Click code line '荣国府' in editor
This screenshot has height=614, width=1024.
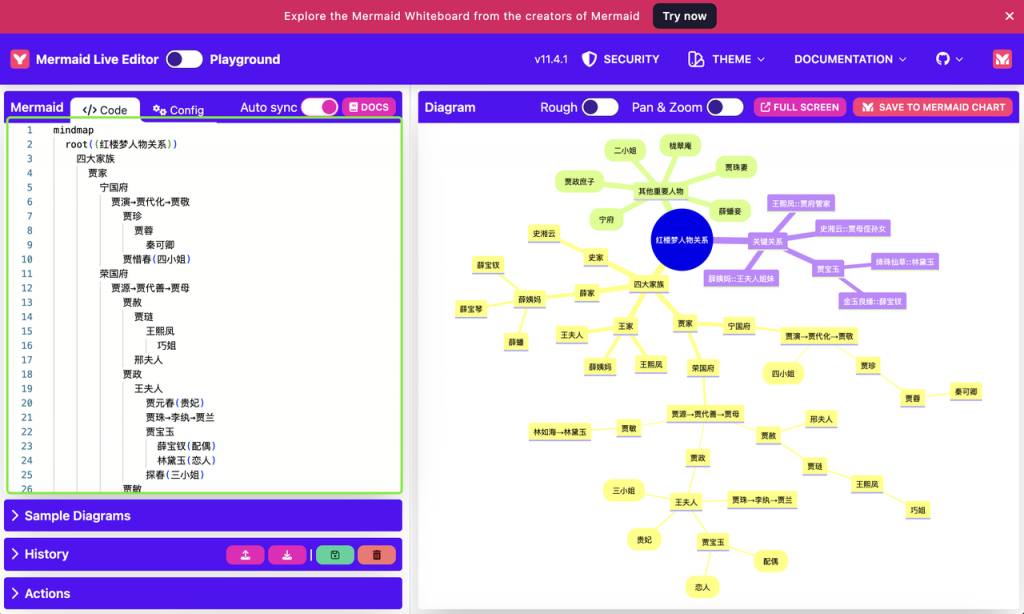(x=114, y=274)
